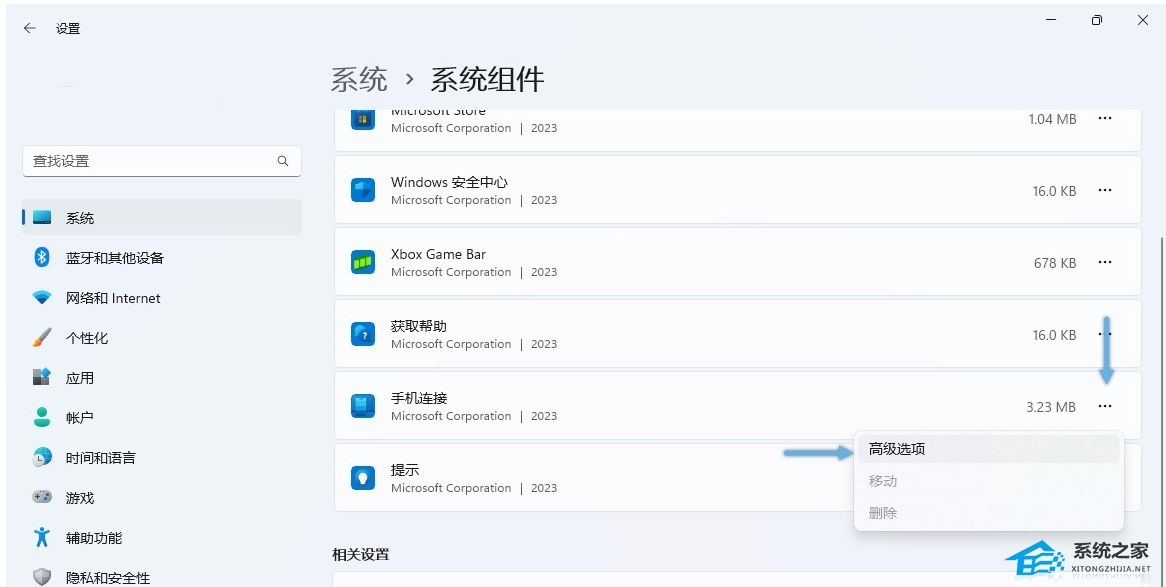Click the 16.0 KB size of Windows 安全中心
1166x587 pixels.
point(1054,191)
